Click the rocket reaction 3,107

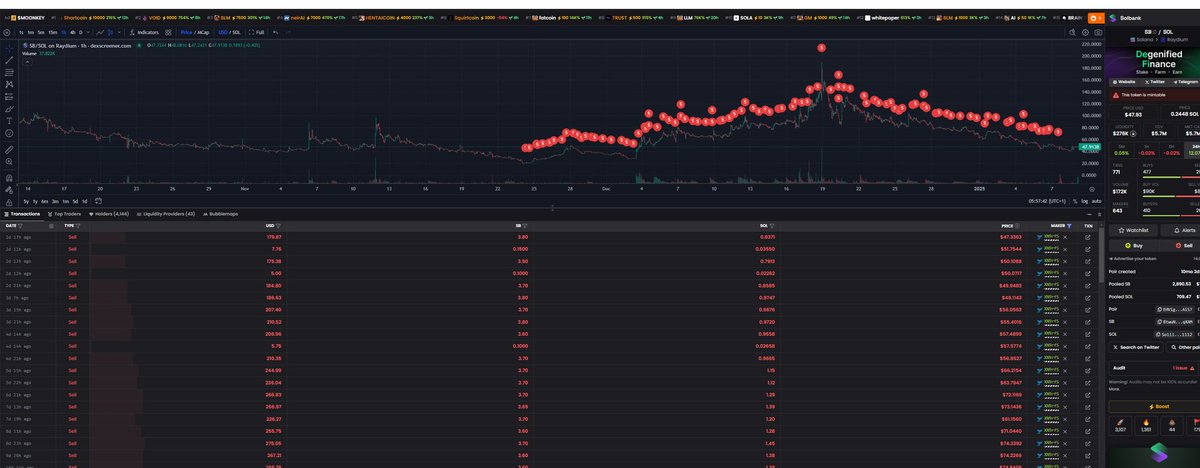pyautogui.click(x=1120, y=426)
